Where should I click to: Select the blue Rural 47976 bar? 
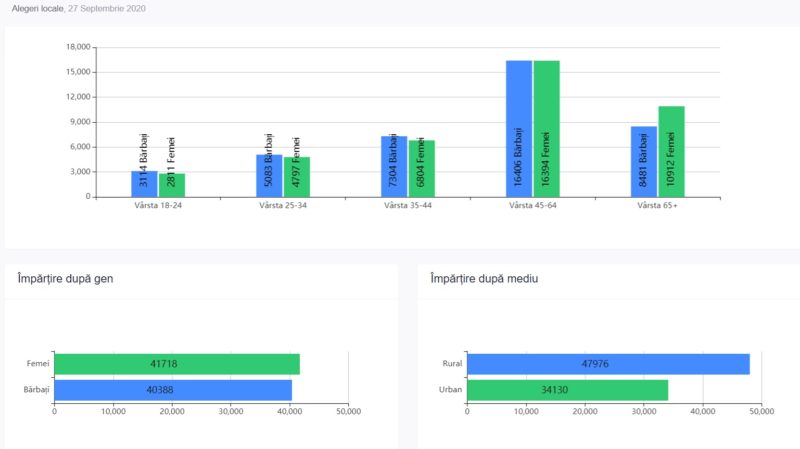pyautogui.click(x=607, y=364)
